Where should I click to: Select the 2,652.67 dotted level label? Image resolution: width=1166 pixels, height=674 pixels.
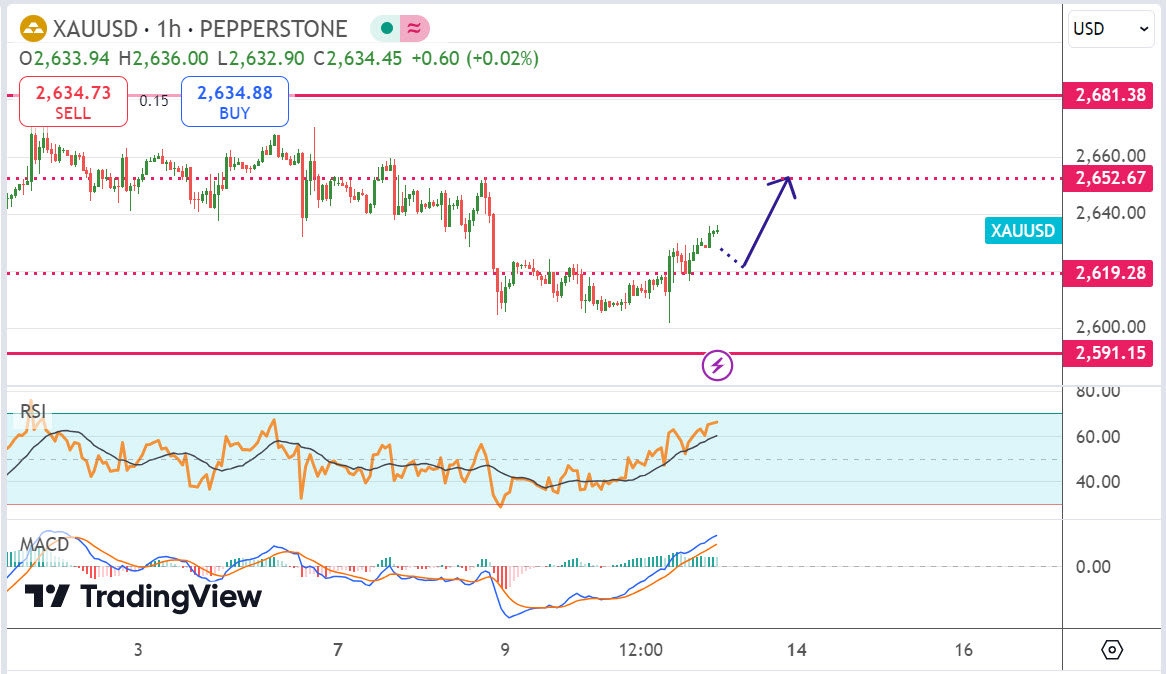pyautogui.click(x=1110, y=179)
